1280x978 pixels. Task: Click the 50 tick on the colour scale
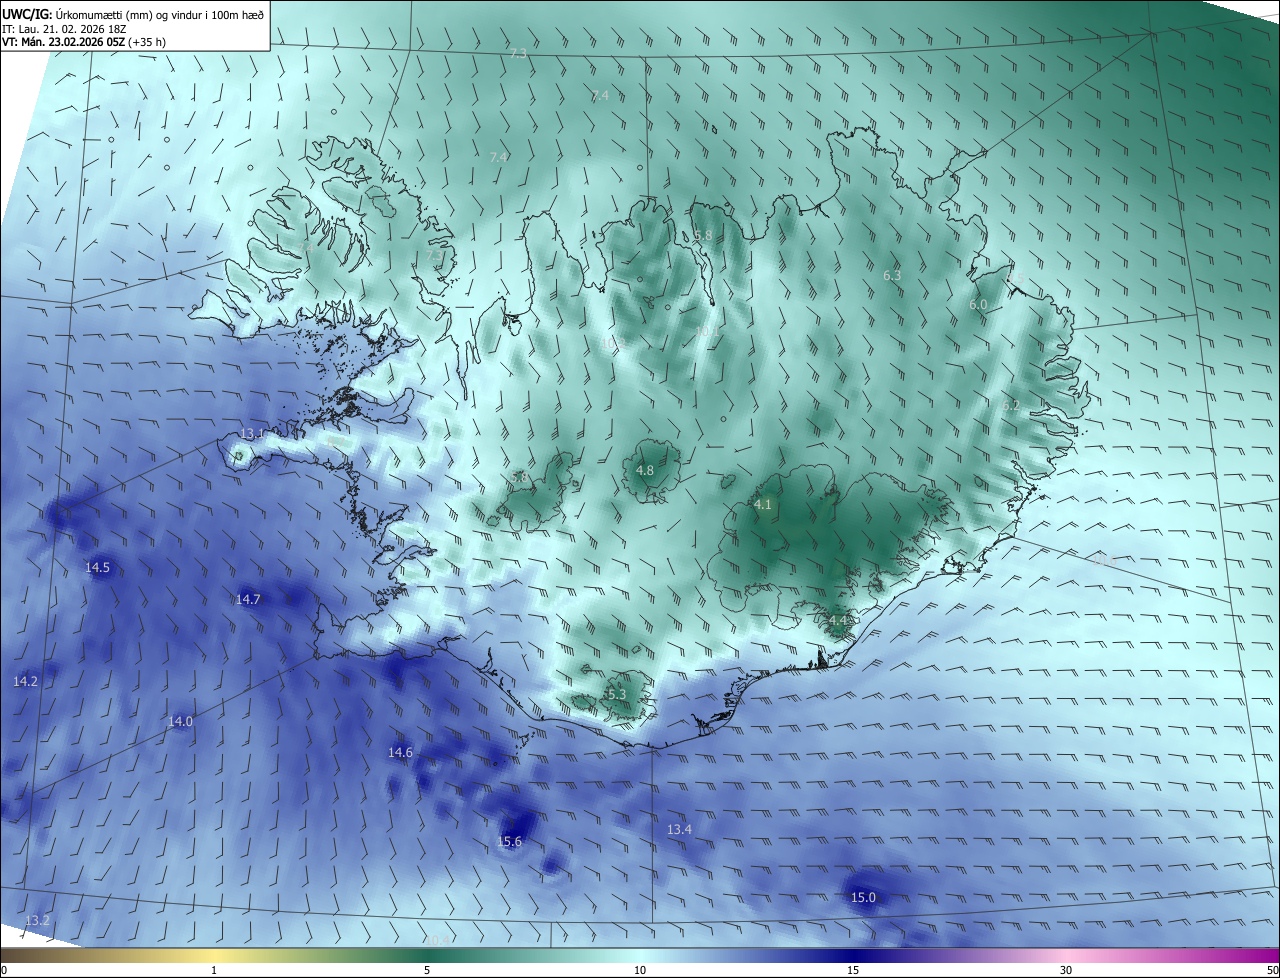pos(1272,970)
